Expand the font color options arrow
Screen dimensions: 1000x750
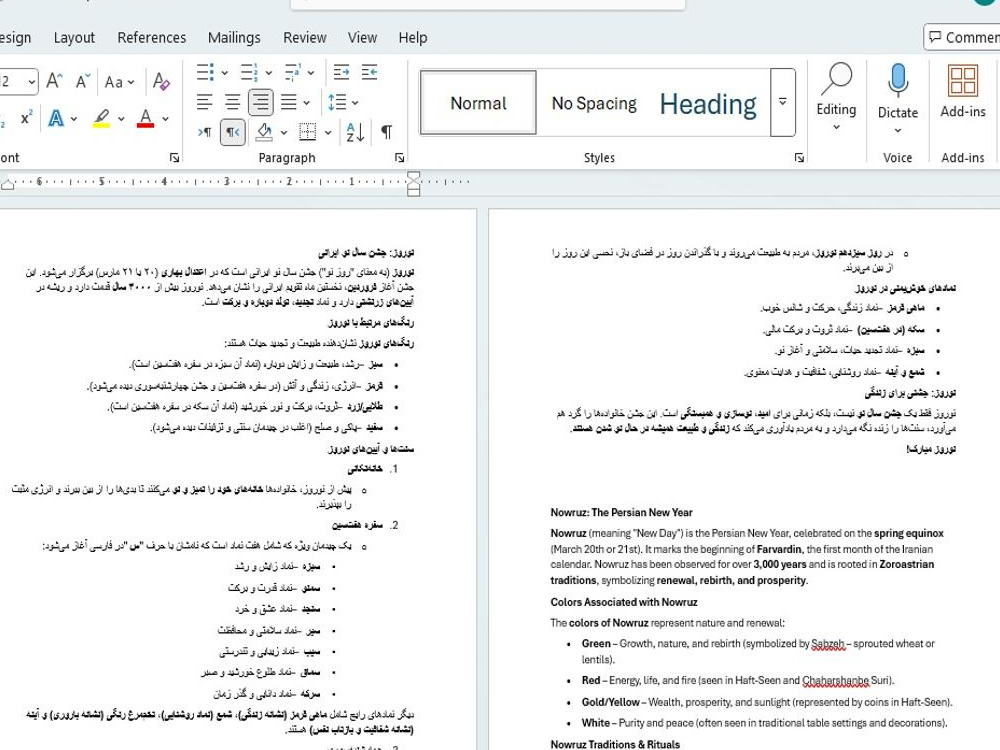165,119
